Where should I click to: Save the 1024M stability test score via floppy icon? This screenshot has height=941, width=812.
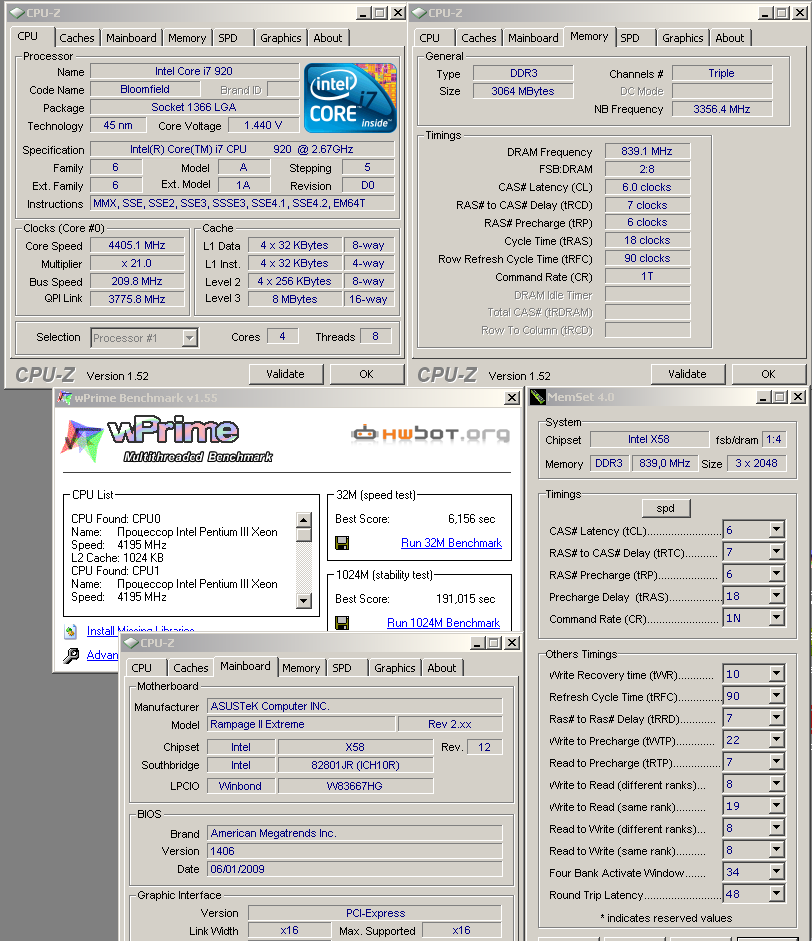pos(342,623)
